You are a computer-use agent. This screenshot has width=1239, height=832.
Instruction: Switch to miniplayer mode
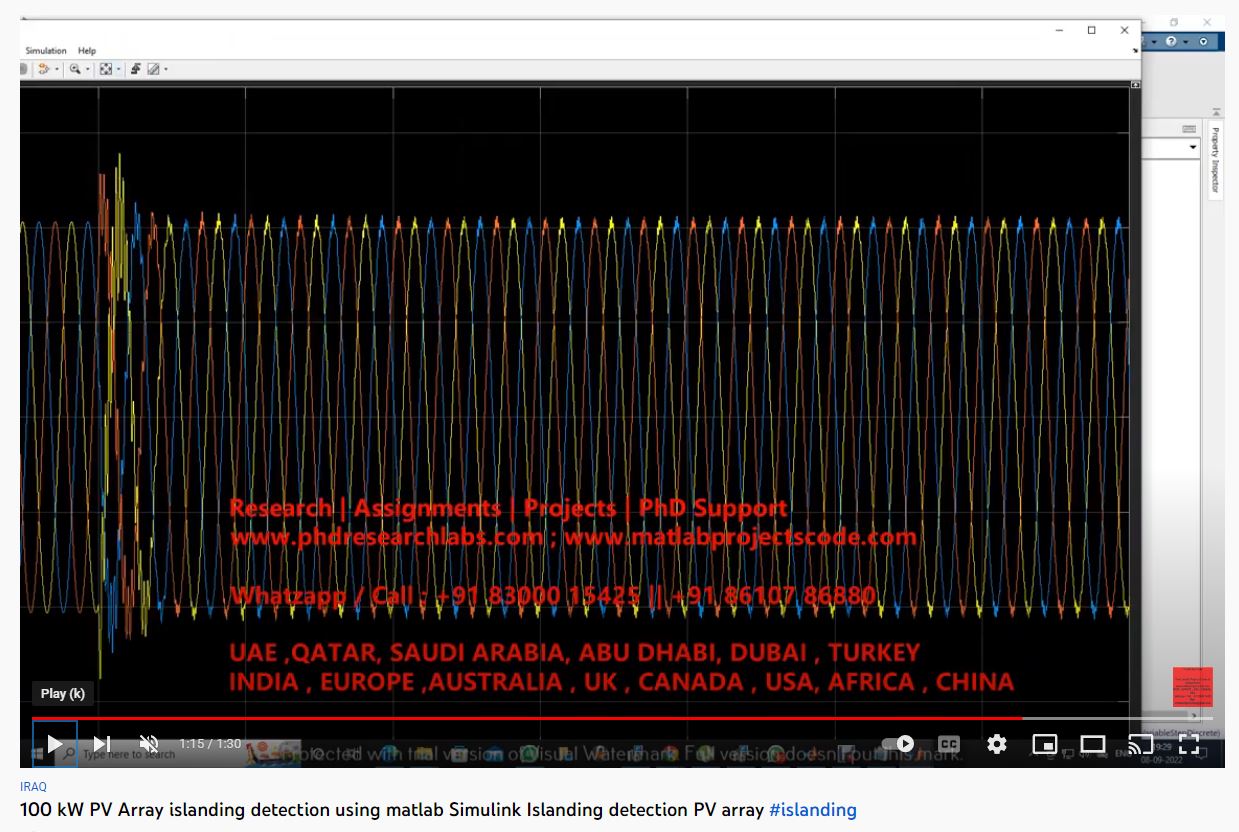point(1044,744)
